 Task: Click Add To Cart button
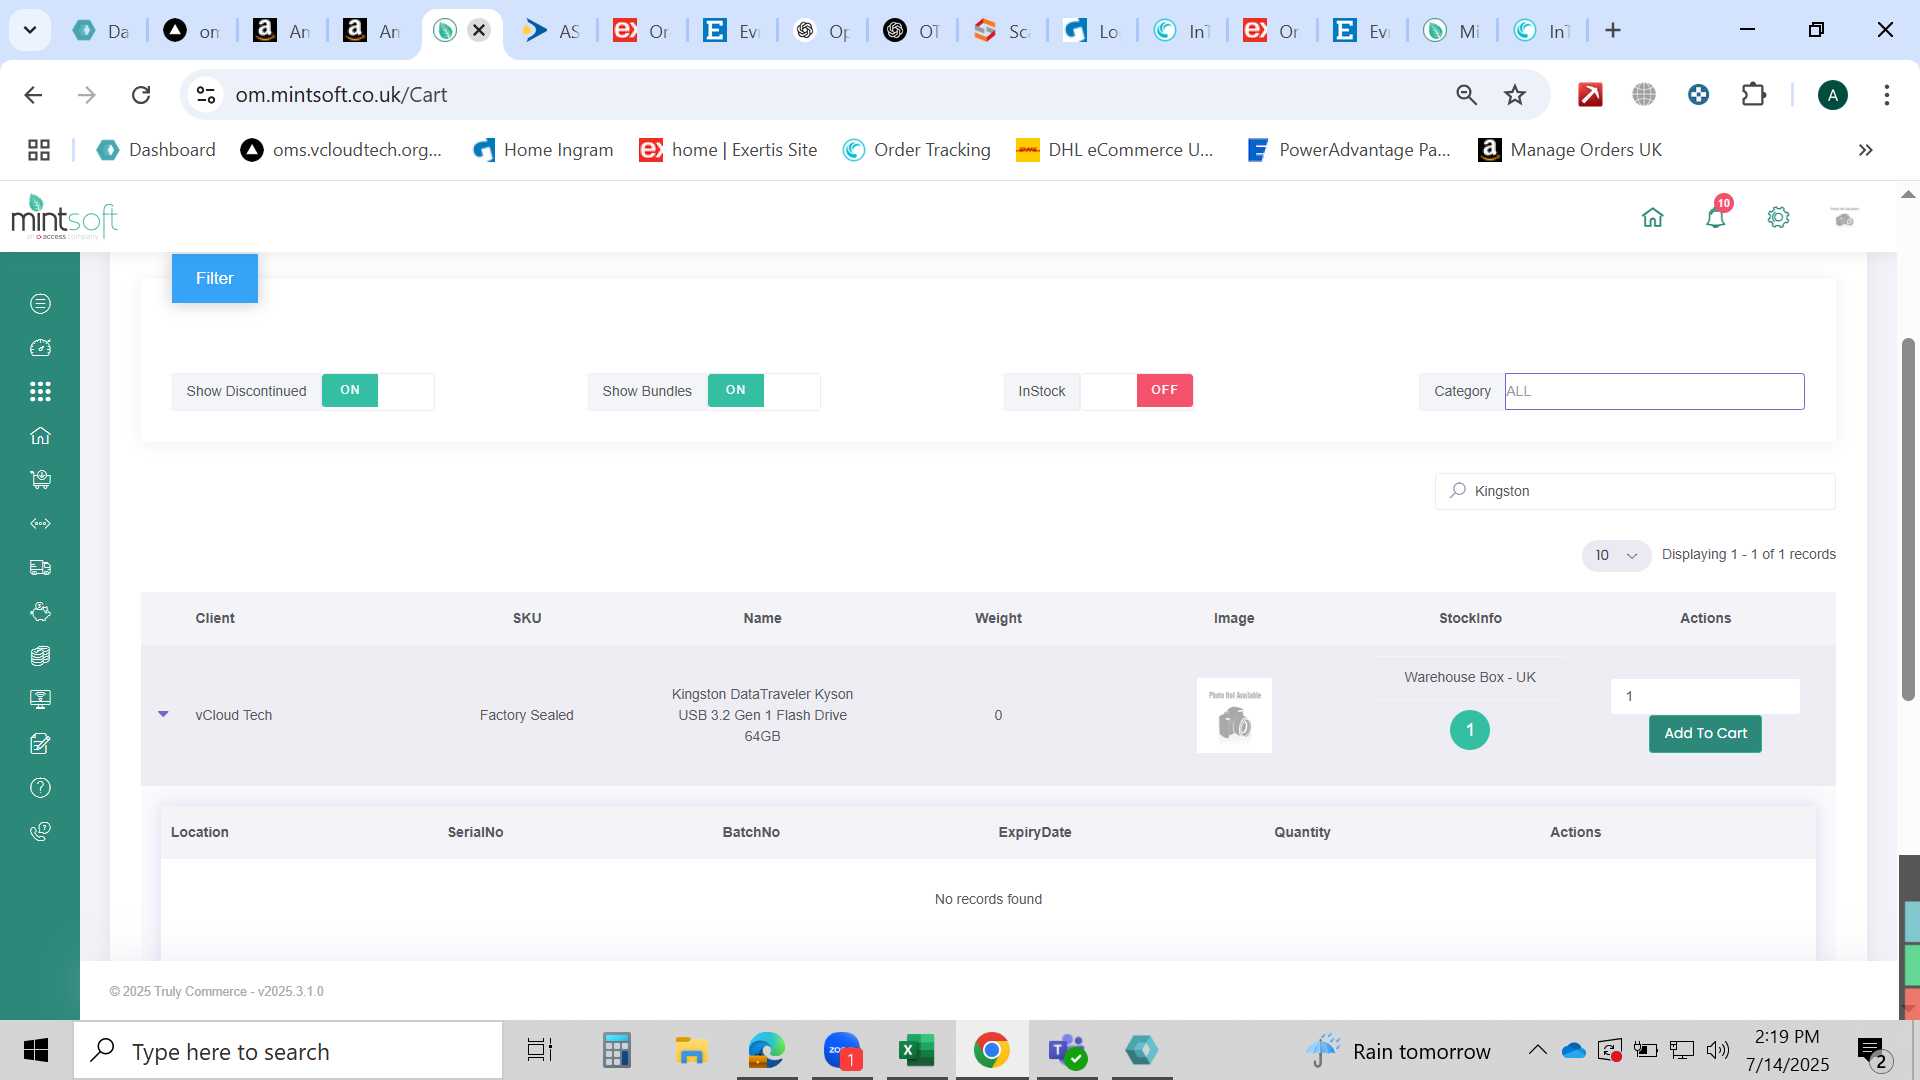pyautogui.click(x=1705, y=733)
